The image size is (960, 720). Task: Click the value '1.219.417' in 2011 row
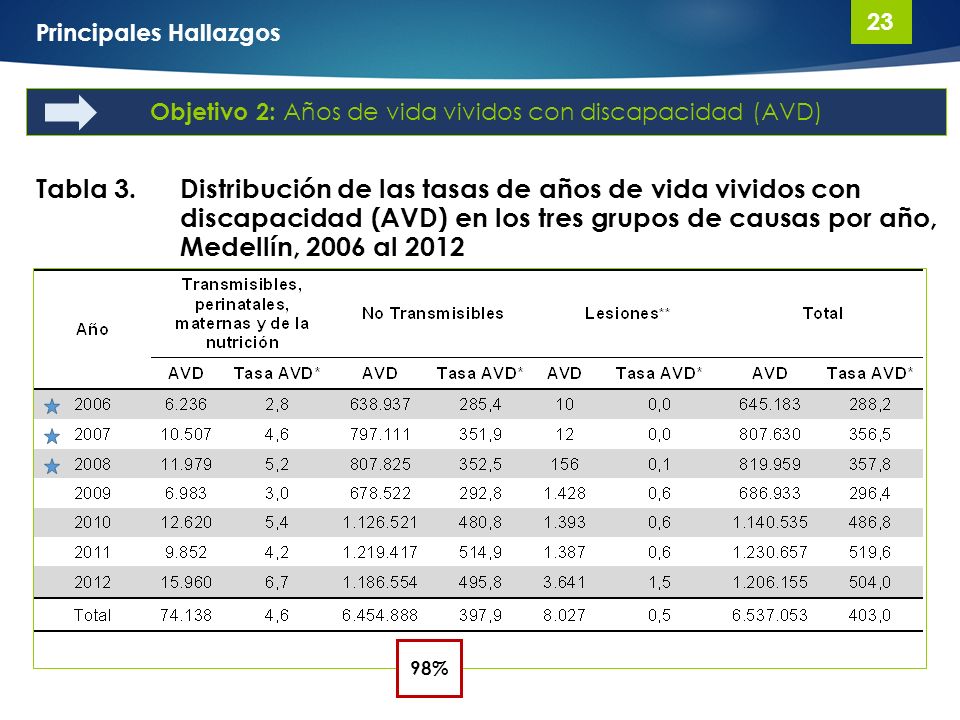point(380,553)
